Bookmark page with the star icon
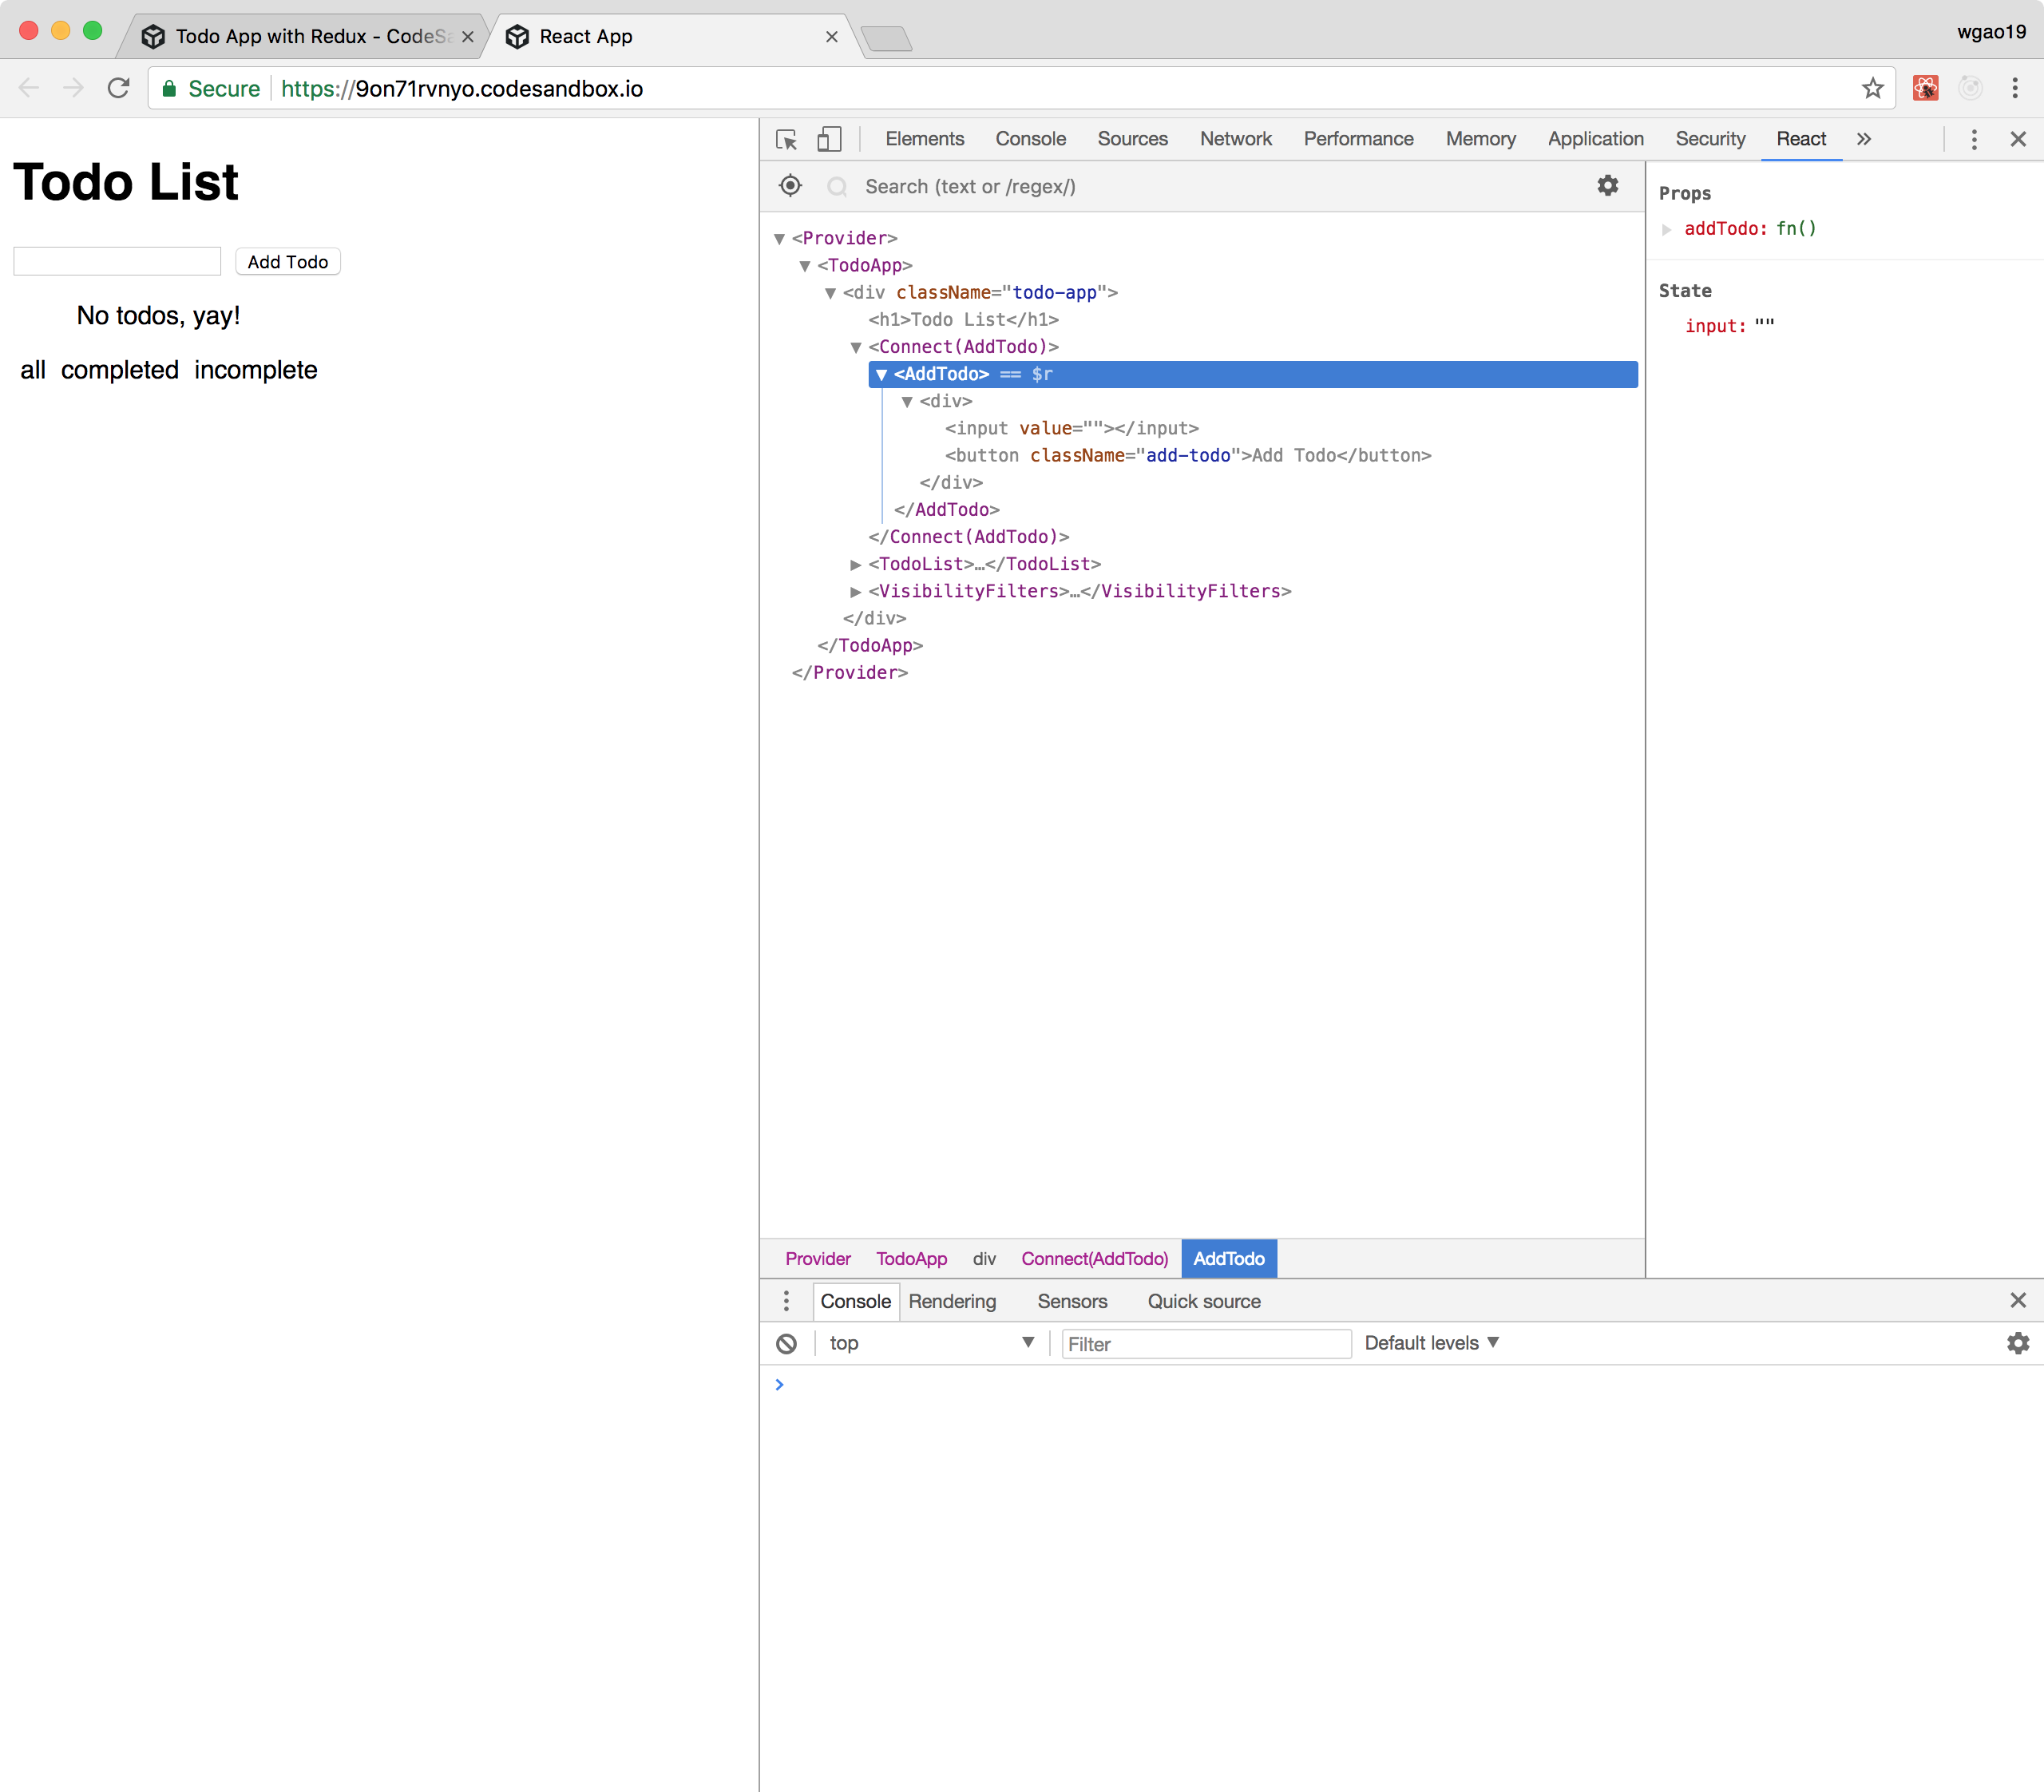 [1872, 89]
